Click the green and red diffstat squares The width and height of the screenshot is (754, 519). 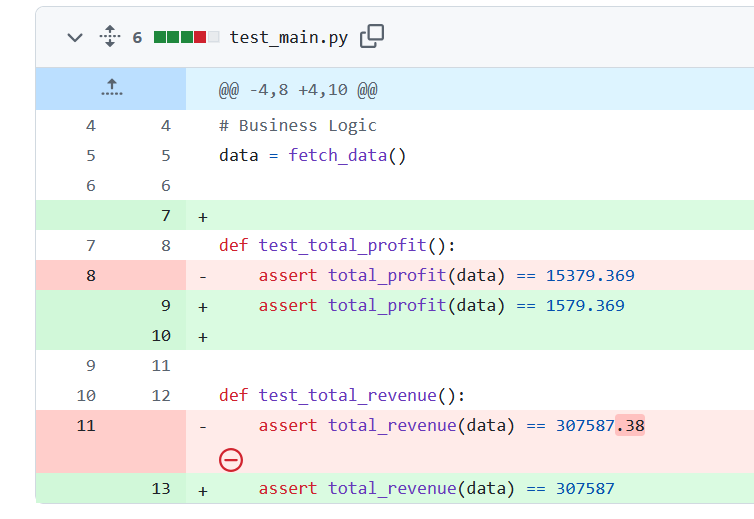[x=186, y=37]
